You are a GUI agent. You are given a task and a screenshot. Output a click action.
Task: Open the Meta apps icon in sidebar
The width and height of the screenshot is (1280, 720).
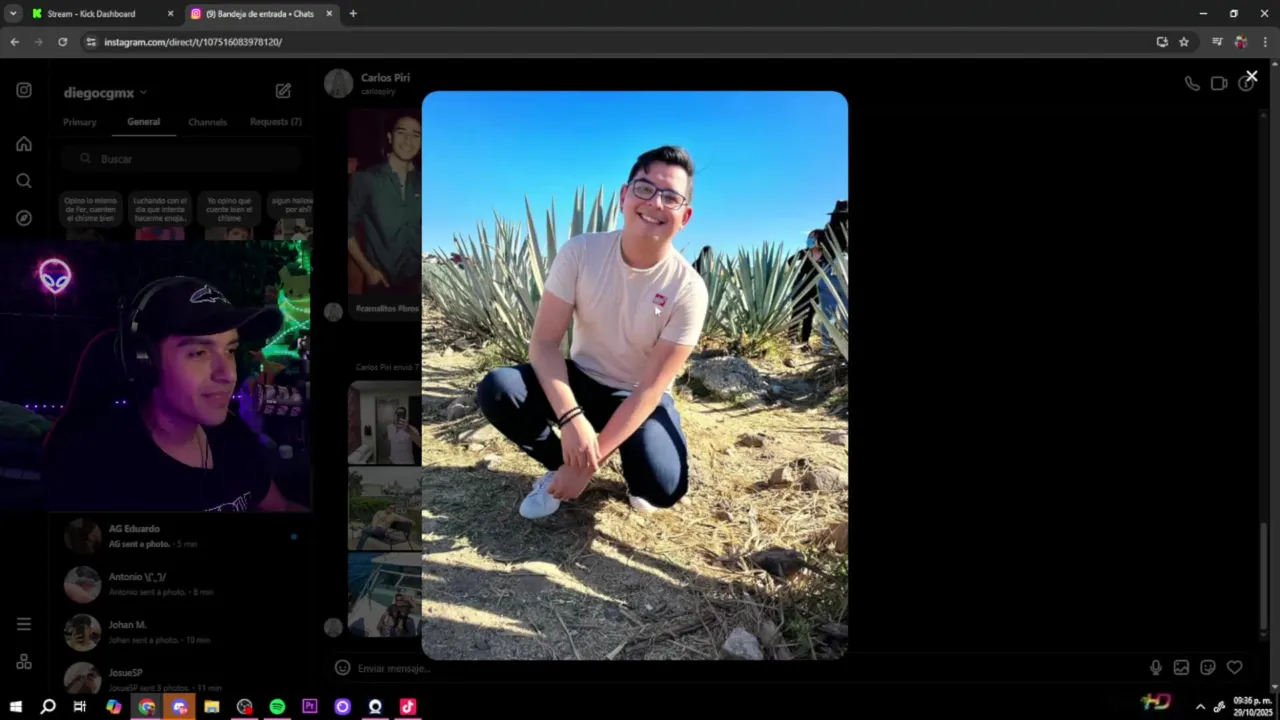tap(24, 662)
